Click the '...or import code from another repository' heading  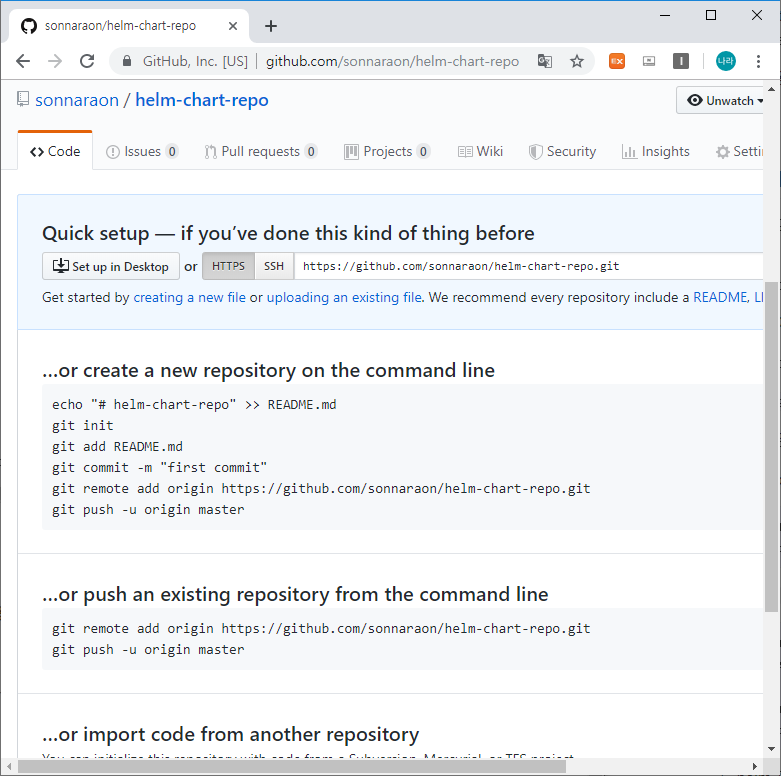click(x=231, y=734)
